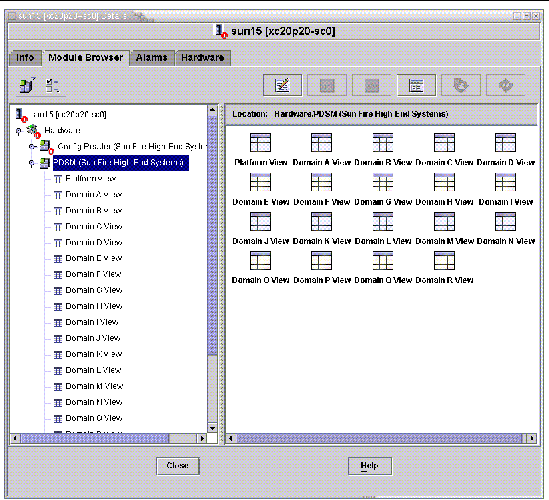Open Domain J View icon in right pane
This screenshot has width=549, height=500.
coord(260,222)
